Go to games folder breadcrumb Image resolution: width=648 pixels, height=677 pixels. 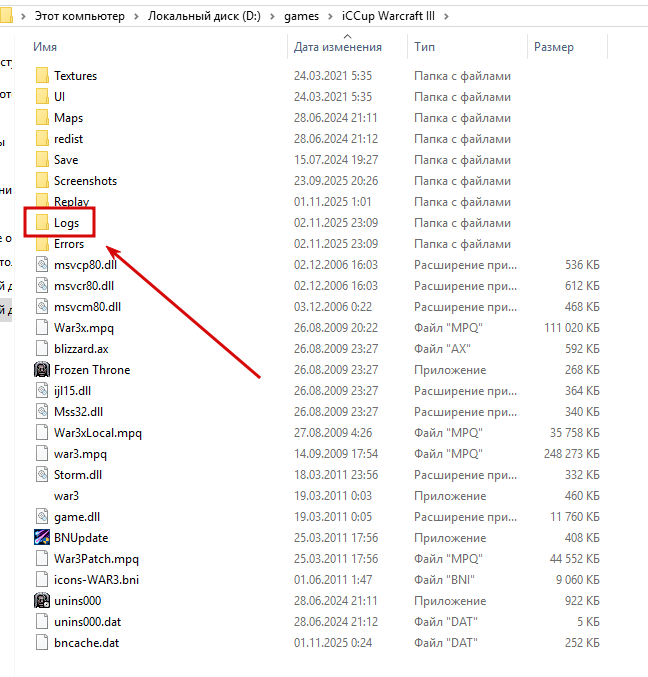pyautogui.click(x=301, y=16)
